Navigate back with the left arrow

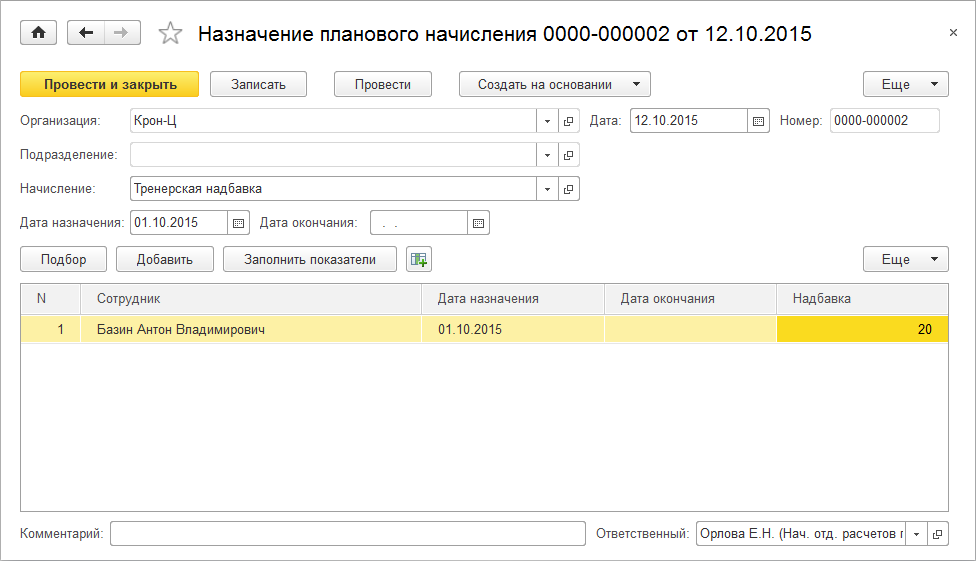coord(86,33)
